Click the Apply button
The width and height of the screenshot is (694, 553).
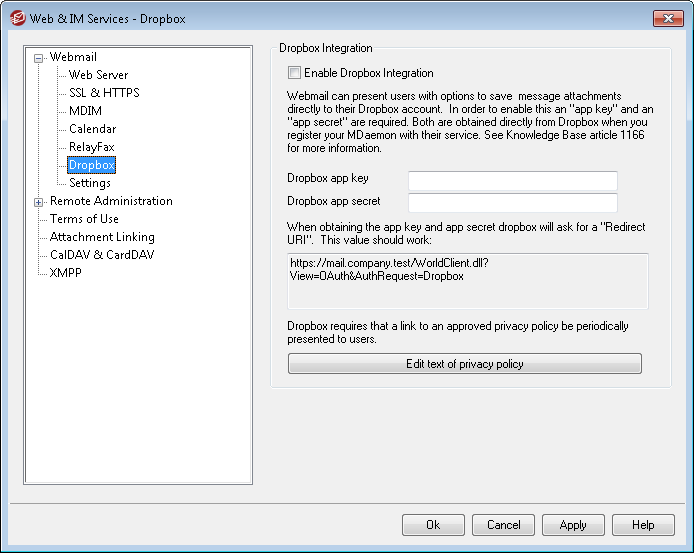click(x=573, y=525)
